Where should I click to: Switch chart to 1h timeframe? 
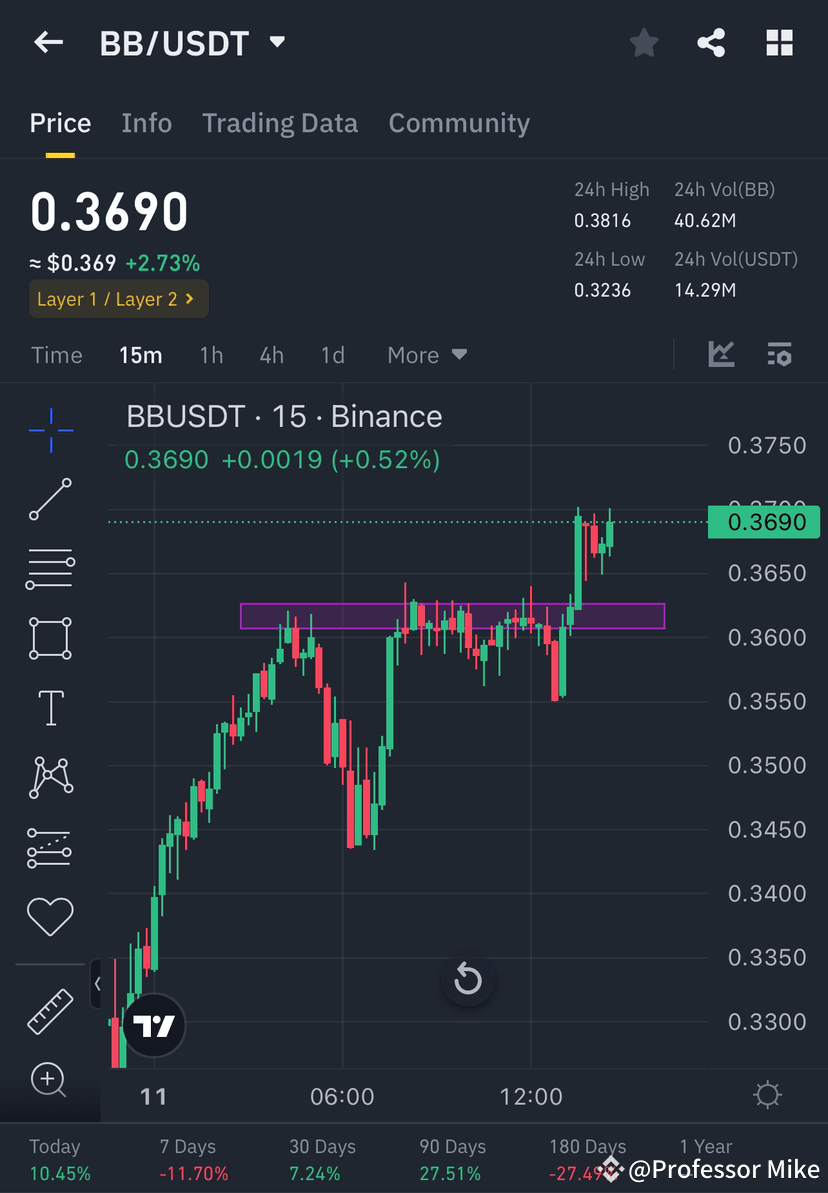click(x=211, y=355)
